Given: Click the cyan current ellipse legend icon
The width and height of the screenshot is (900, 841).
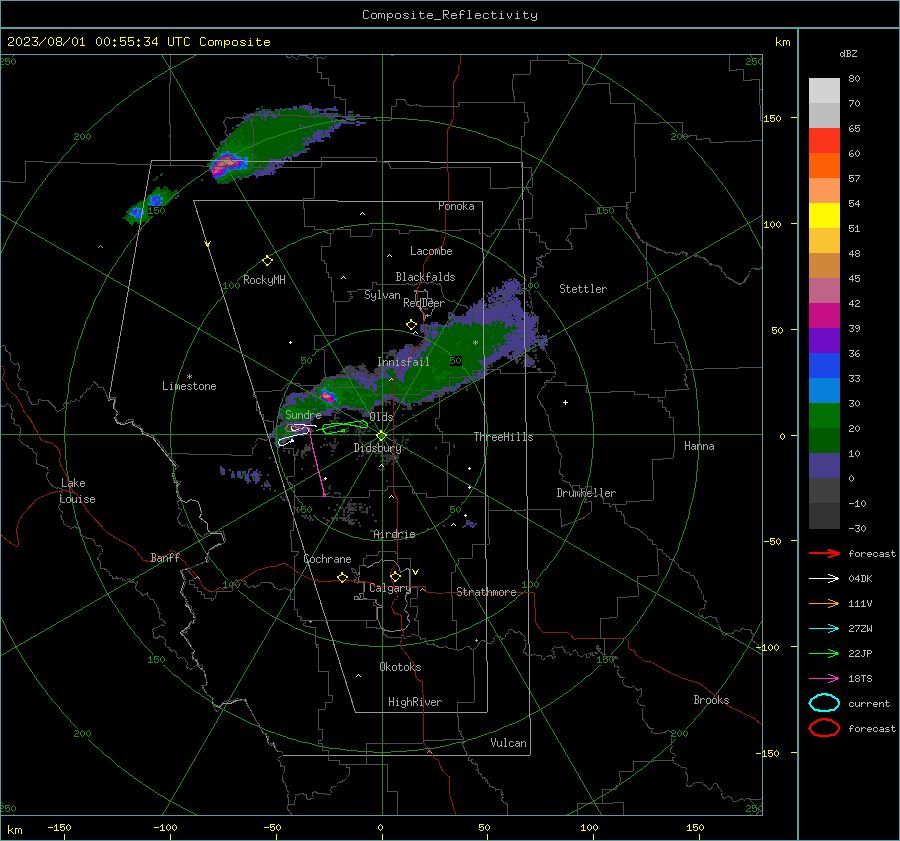Looking at the screenshot, I should tap(824, 703).
